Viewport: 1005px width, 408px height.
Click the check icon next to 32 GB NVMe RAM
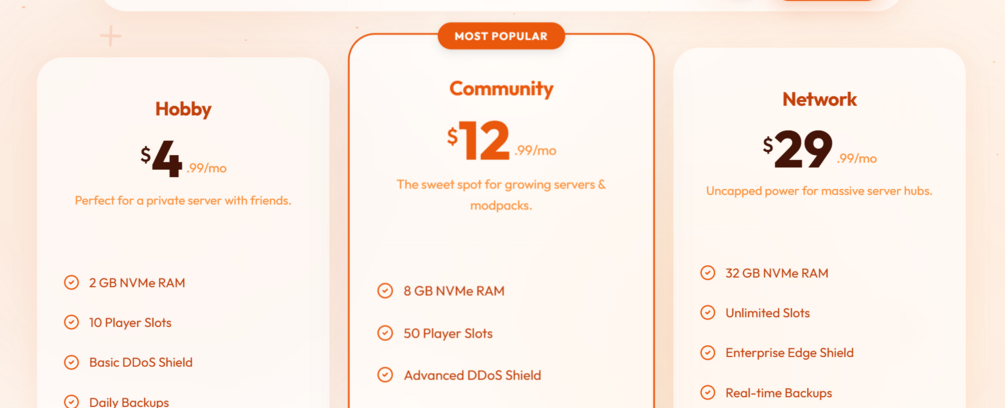coord(707,273)
